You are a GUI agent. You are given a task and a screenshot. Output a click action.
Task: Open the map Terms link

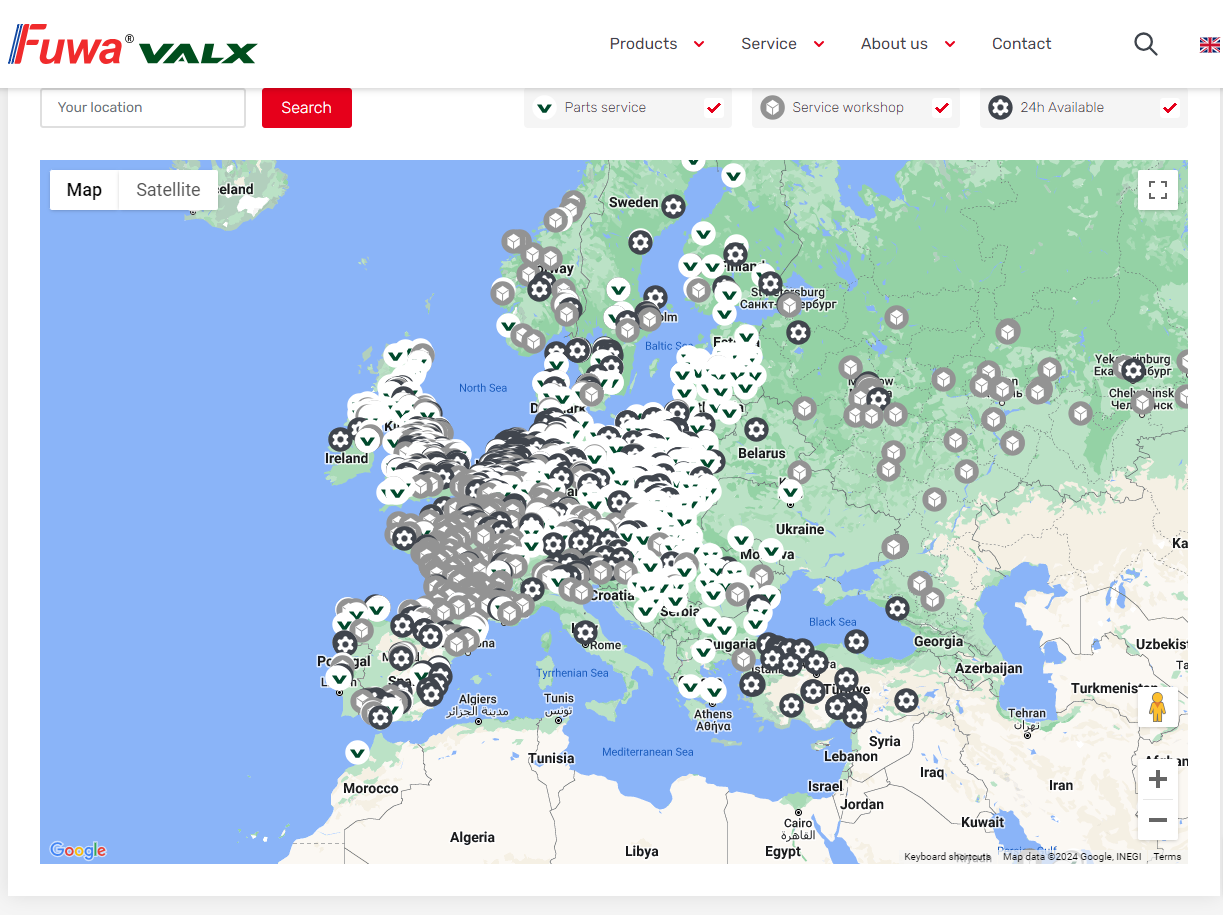[1166, 857]
